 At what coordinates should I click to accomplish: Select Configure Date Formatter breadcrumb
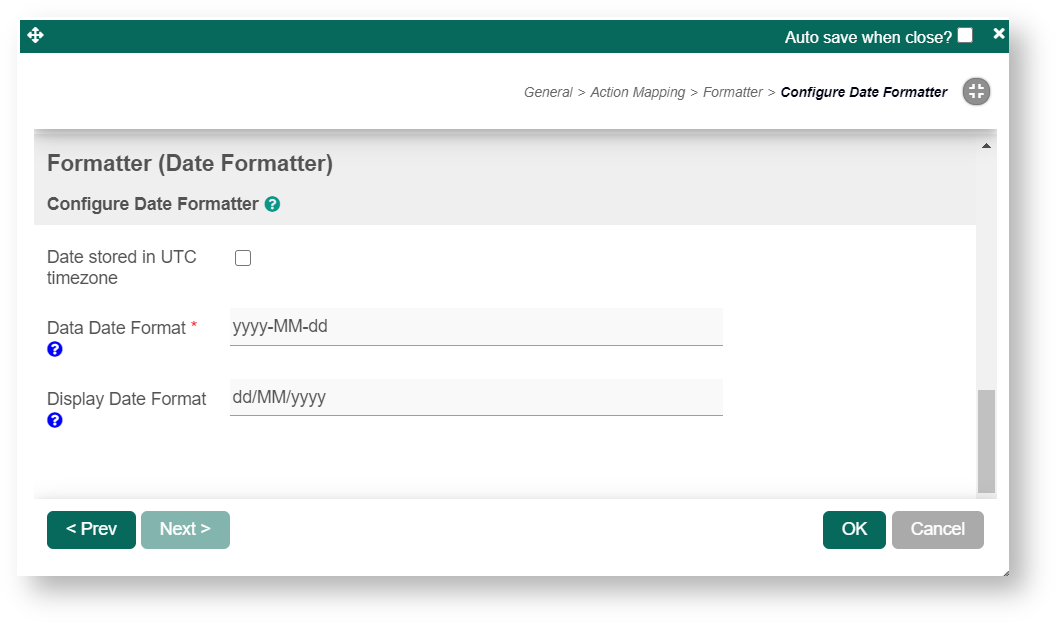click(x=864, y=92)
